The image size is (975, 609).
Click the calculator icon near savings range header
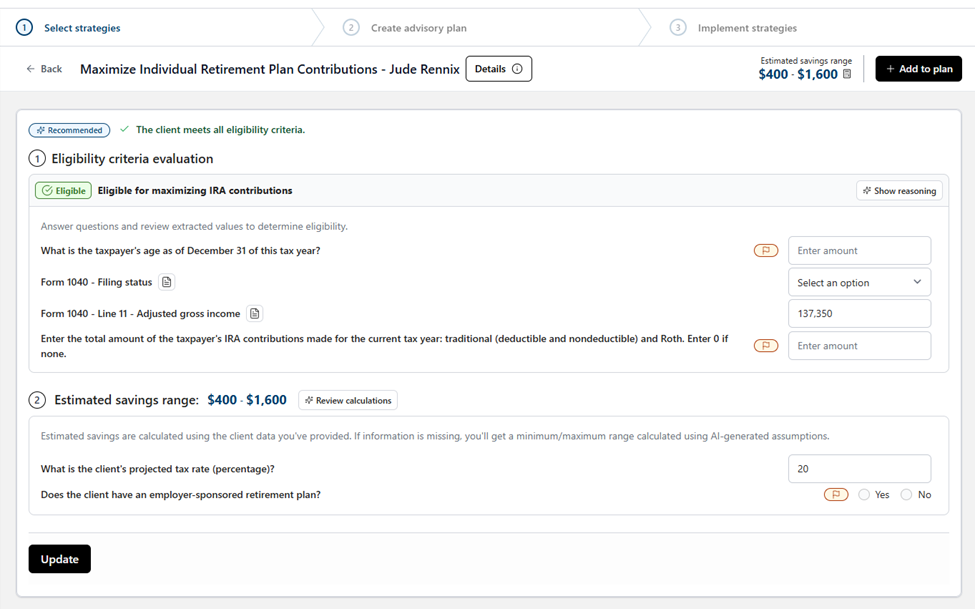pyautogui.click(x=847, y=74)
